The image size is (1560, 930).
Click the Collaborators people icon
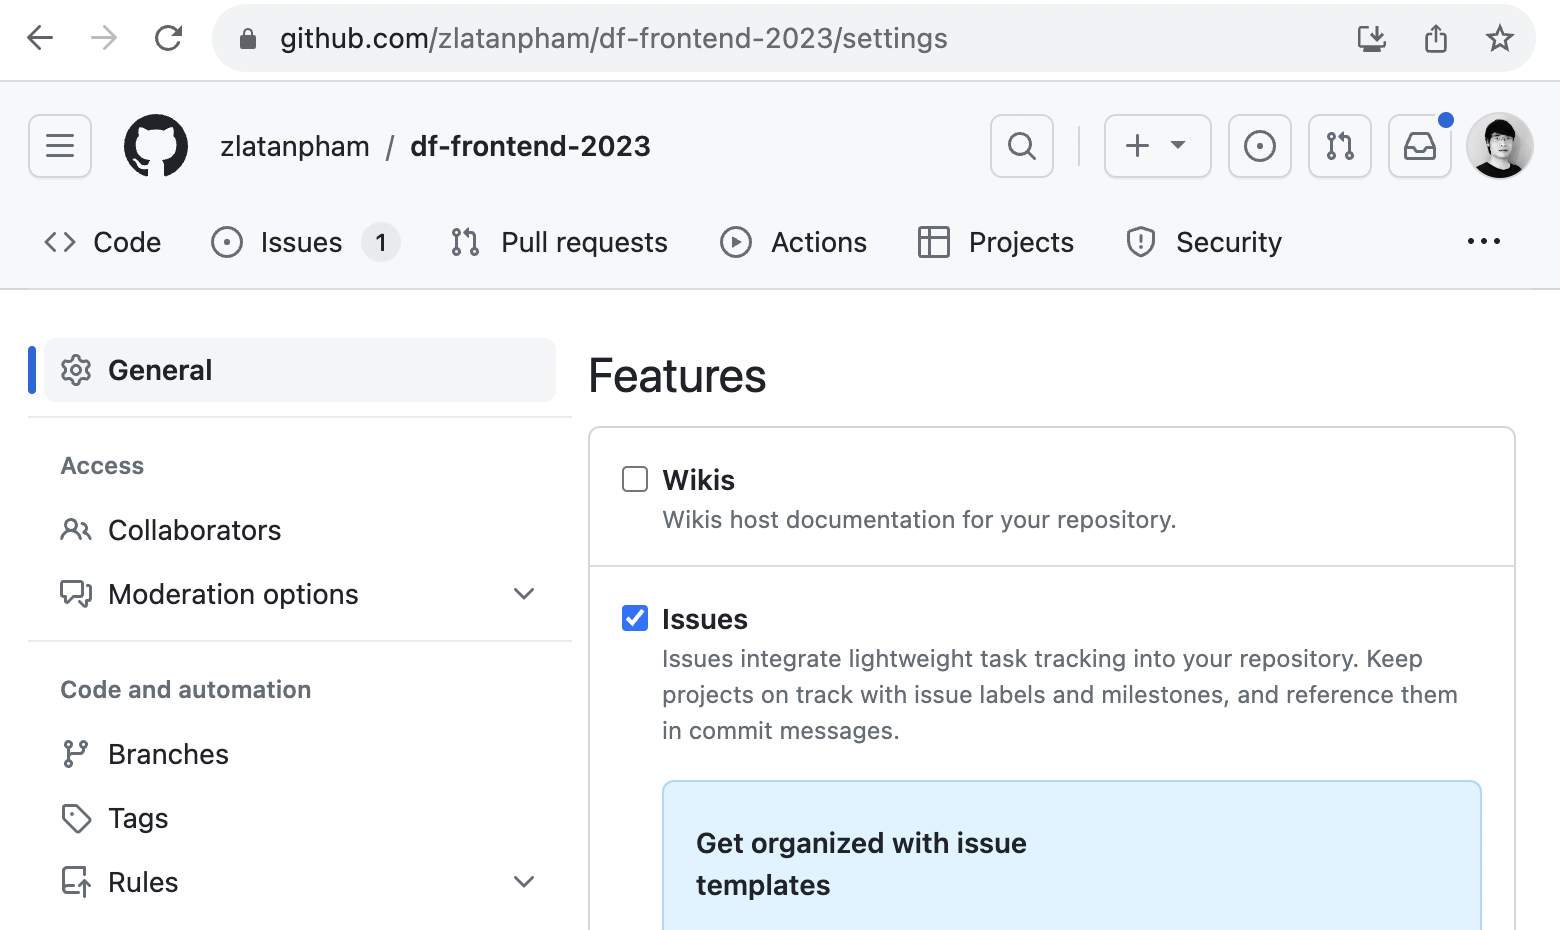point(76,530)
